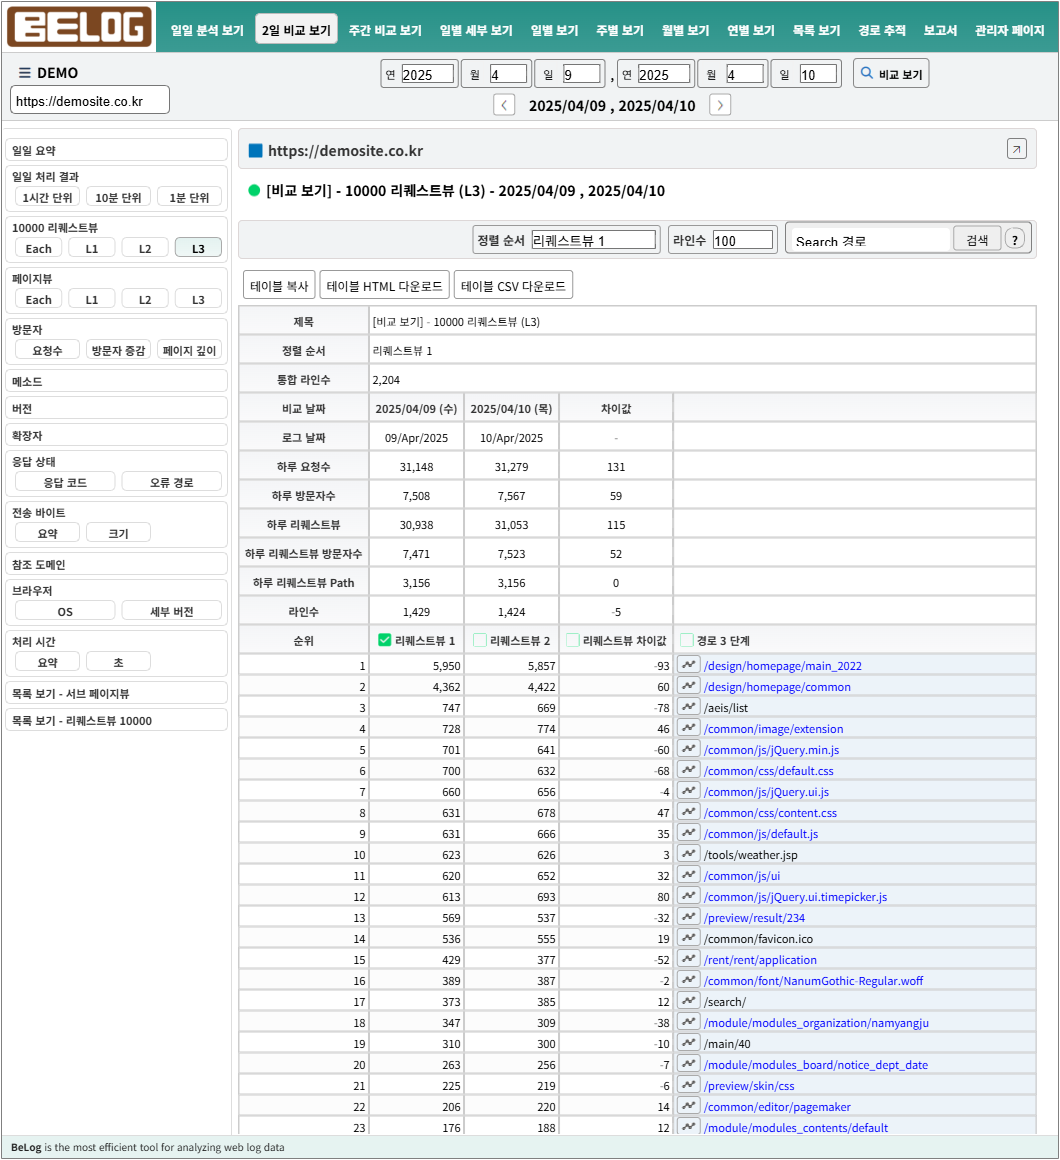Click the site URL field showing https://demosite.co.kr
The width and height of the screenshot is (1060, 1160).
[90, 101]
